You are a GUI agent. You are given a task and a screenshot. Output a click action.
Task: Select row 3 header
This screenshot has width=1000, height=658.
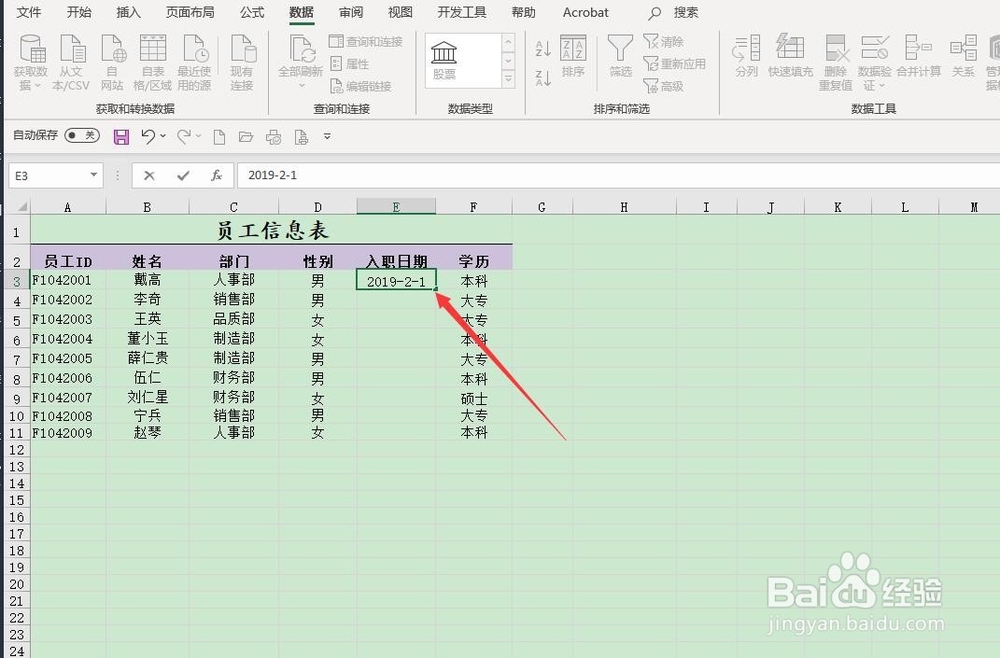pos(17,281)
